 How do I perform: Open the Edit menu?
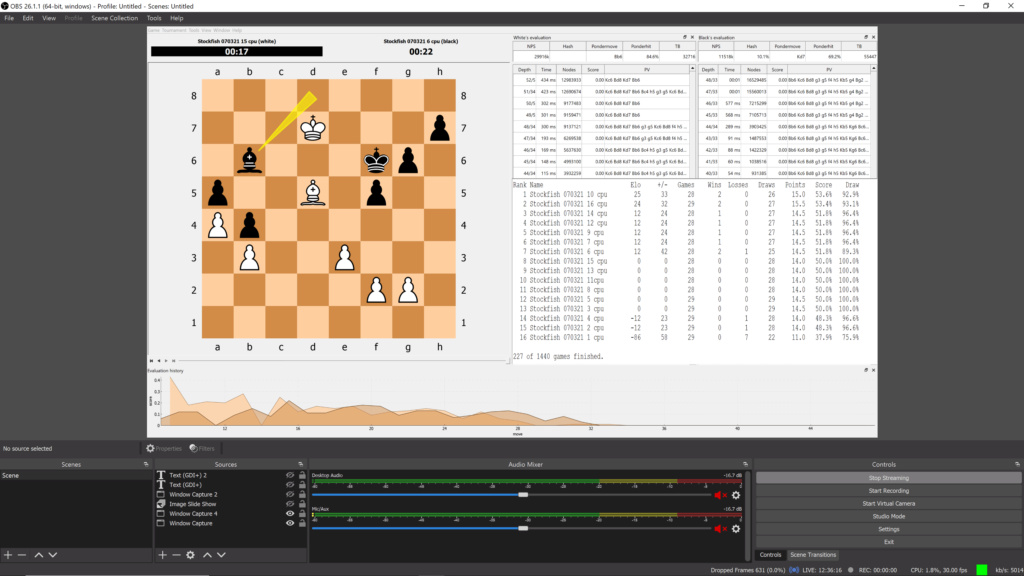(x=28, y=18)
